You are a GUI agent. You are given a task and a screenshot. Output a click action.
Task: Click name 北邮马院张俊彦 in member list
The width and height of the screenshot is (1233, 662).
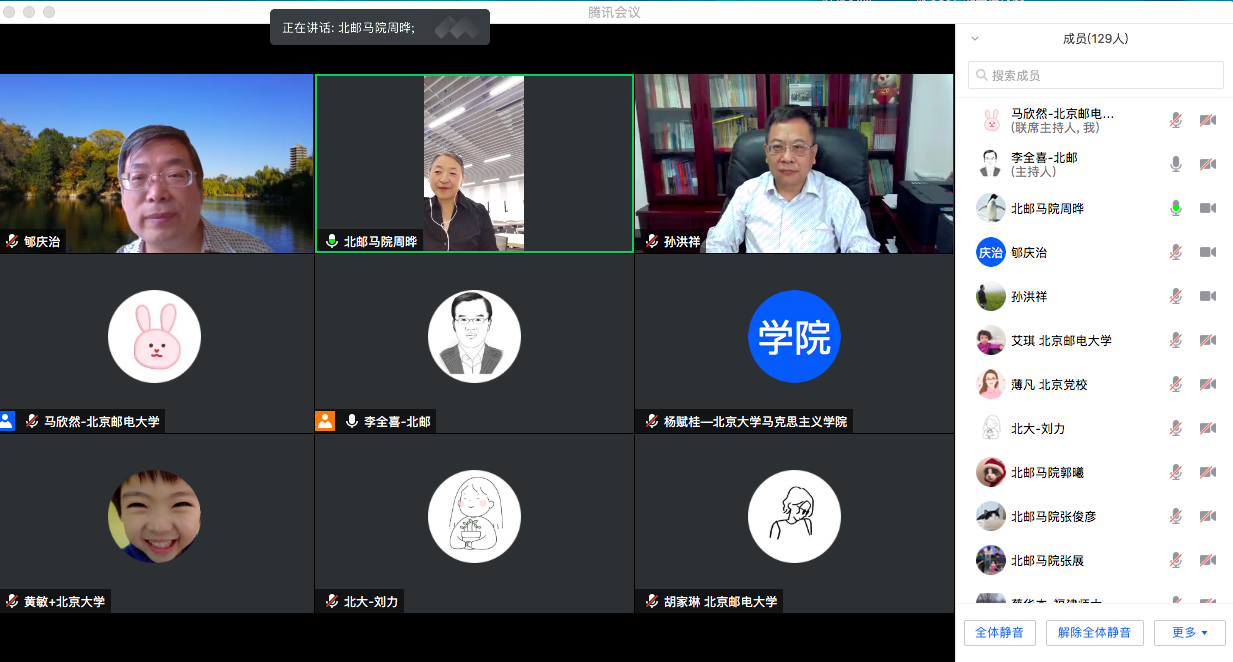[x=1053, y=516]
